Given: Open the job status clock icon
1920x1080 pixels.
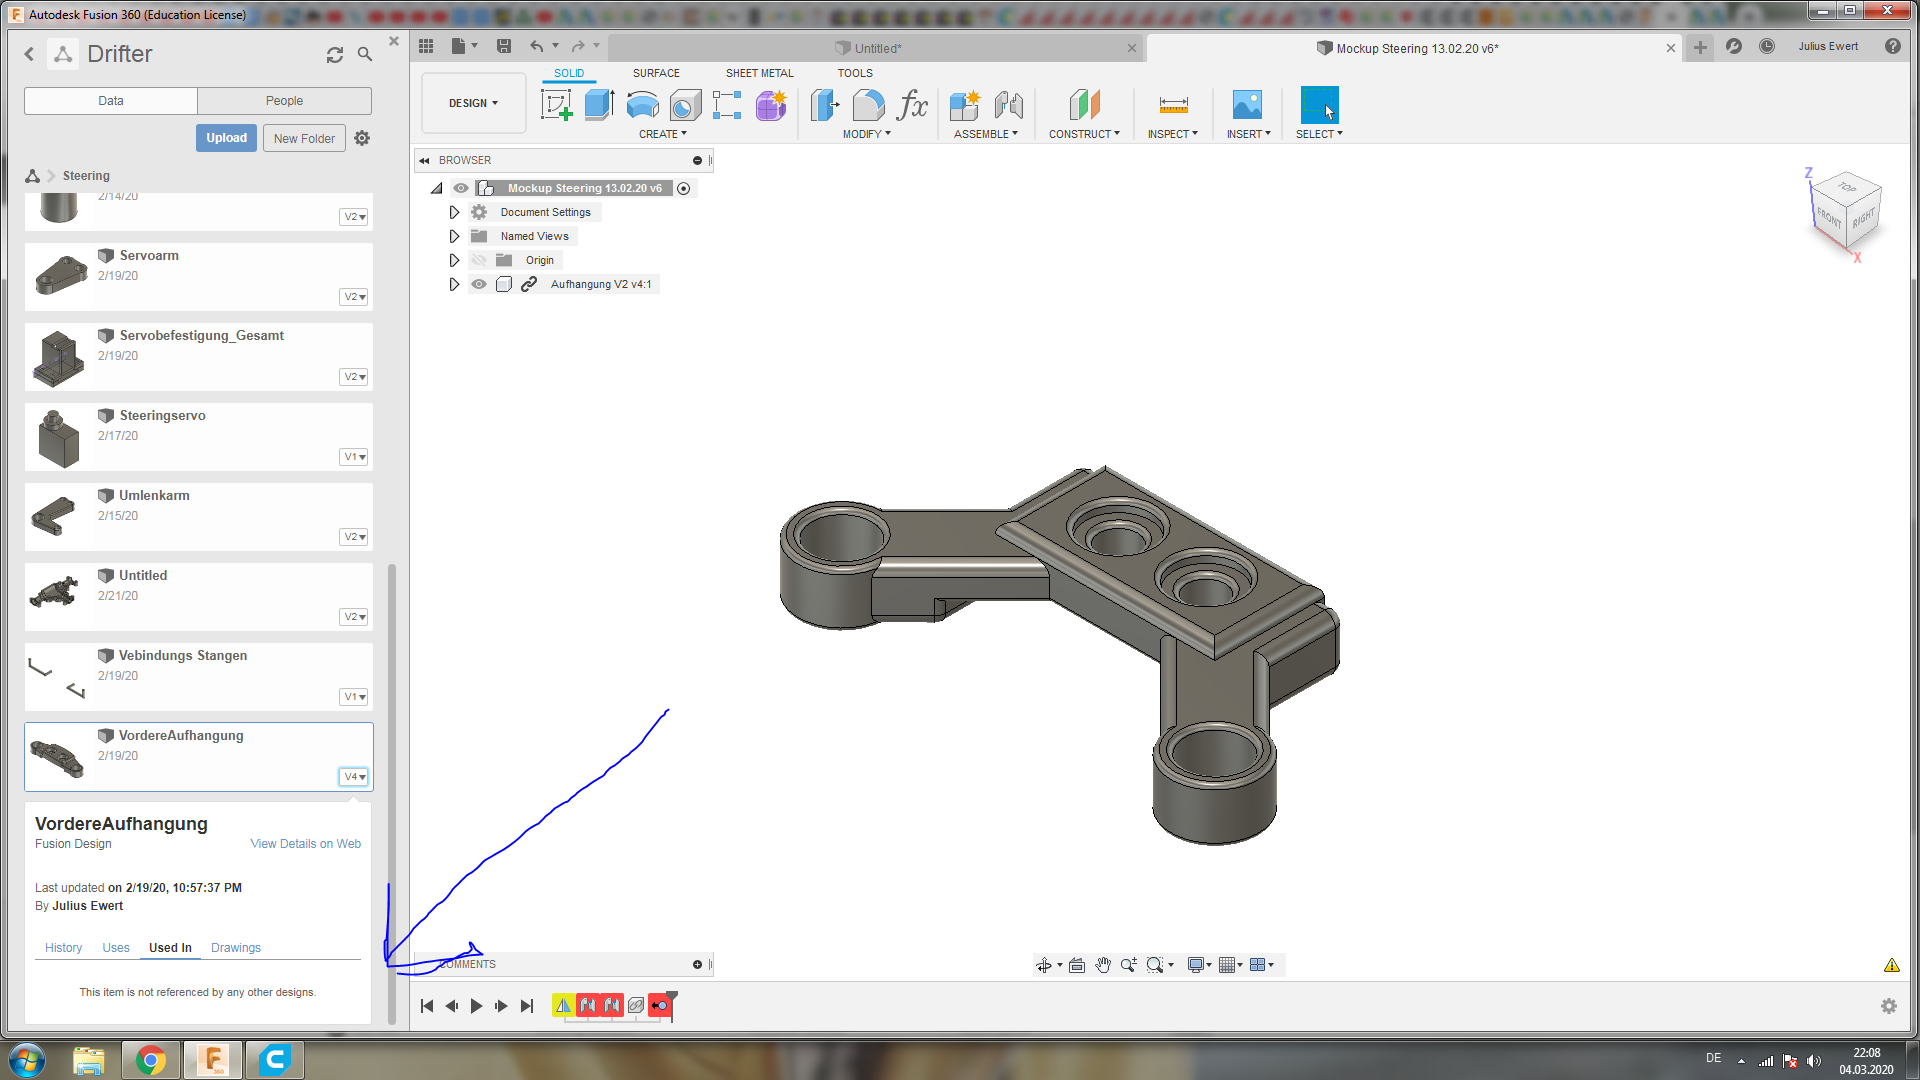Looking at the screenshot, I should coord(1767,46).
